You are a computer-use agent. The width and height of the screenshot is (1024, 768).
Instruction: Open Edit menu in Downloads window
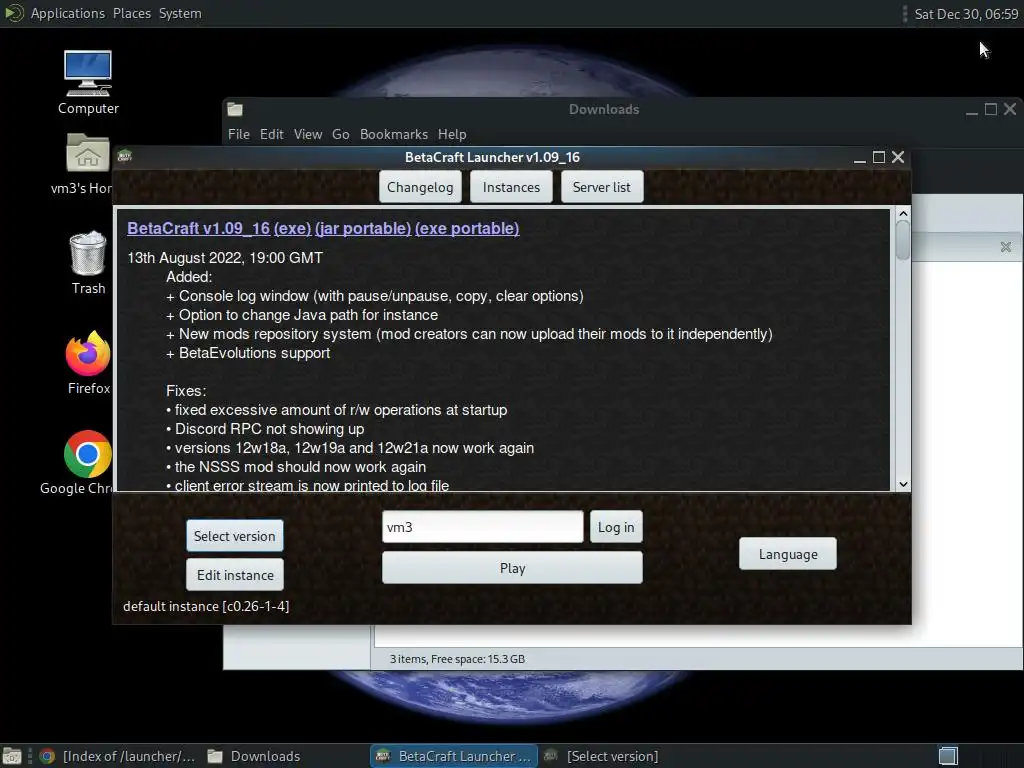(272, 134)
